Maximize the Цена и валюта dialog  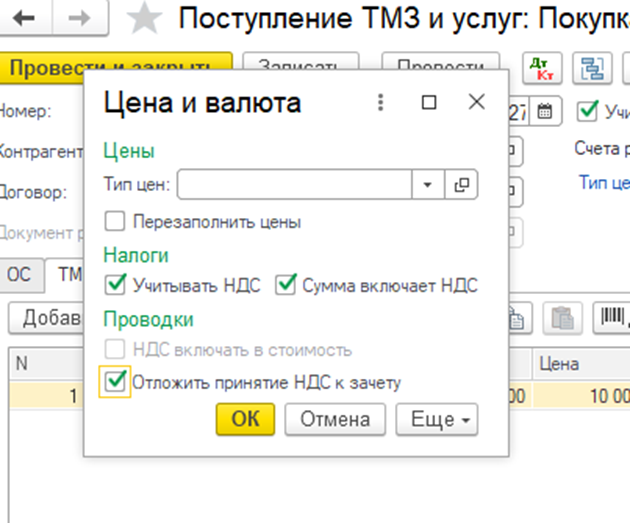click(429, 103)
